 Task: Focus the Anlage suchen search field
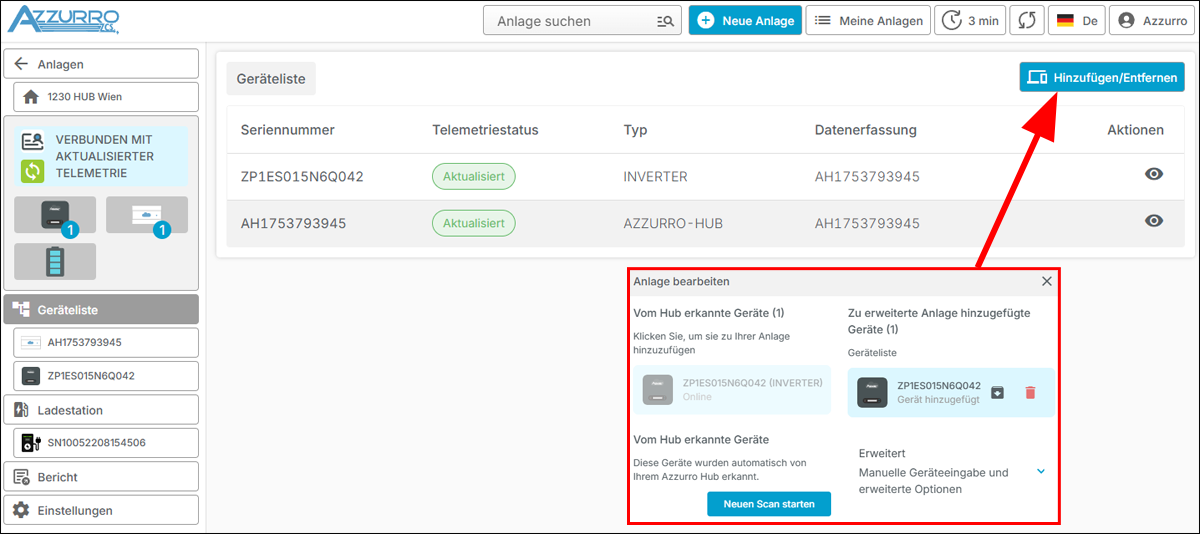582,21
